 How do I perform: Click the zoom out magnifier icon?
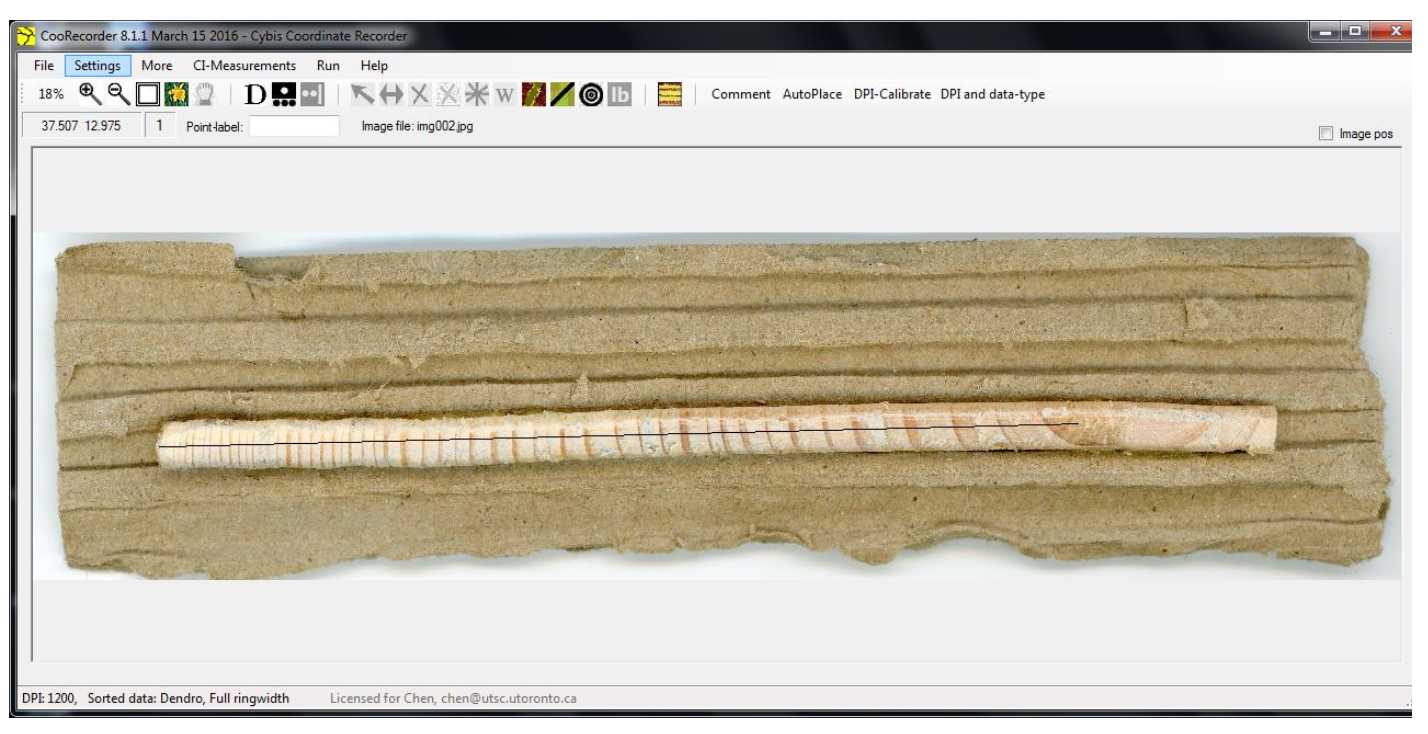pos(116,95)
